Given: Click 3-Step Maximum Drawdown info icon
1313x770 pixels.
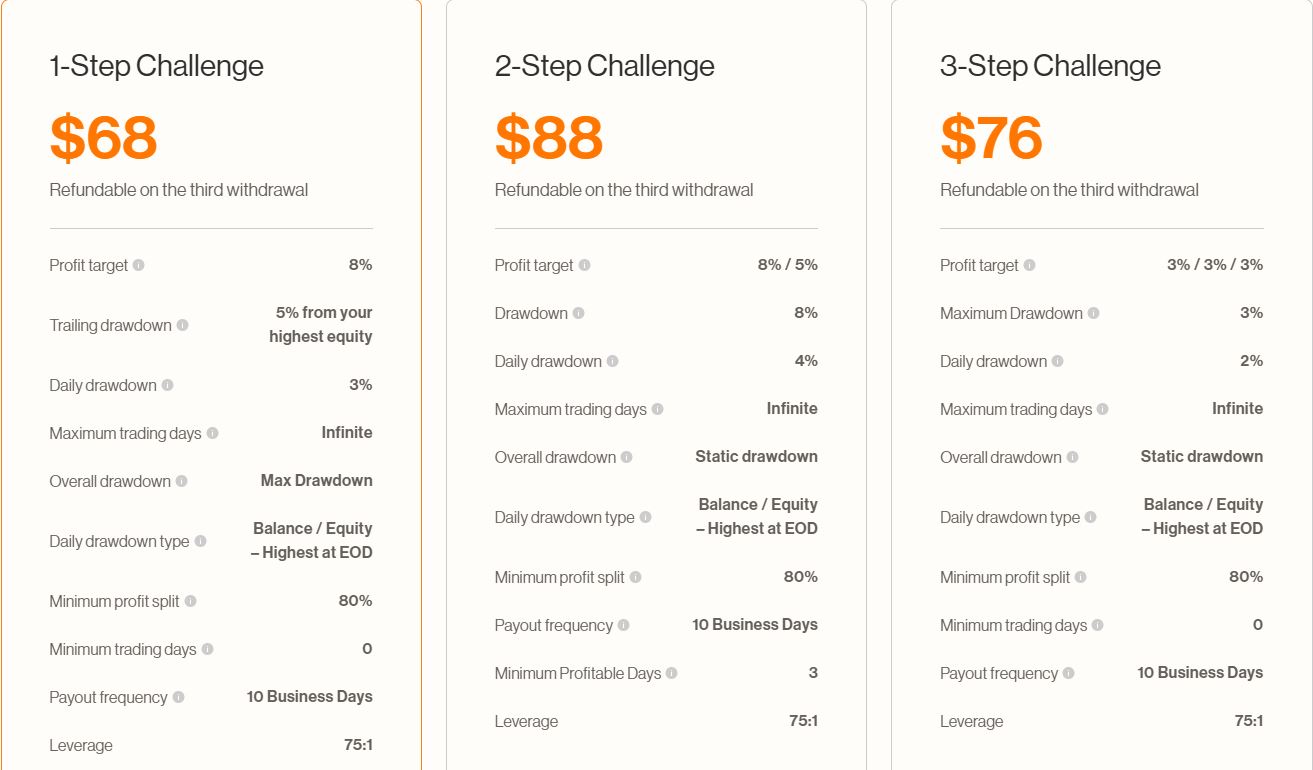Looking at the screenshot, I should (x=1093, y=313).
